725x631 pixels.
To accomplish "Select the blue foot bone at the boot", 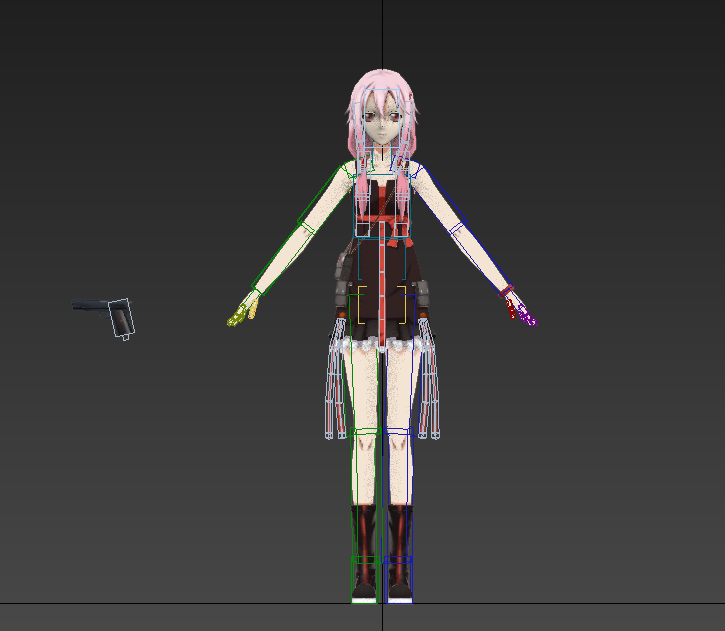I will [x=398, y=580].
